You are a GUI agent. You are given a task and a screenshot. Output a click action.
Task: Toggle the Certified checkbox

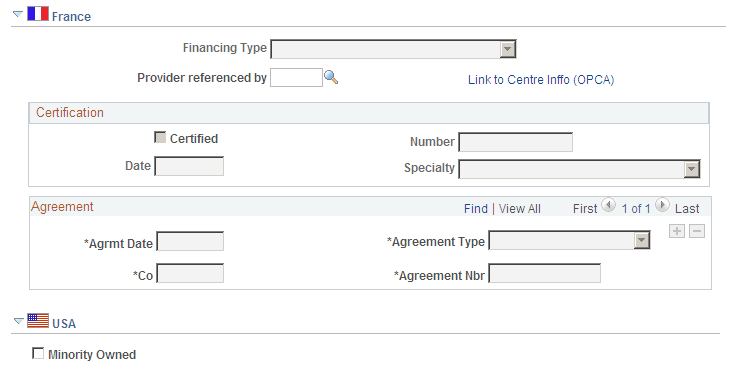click(160, 137)
